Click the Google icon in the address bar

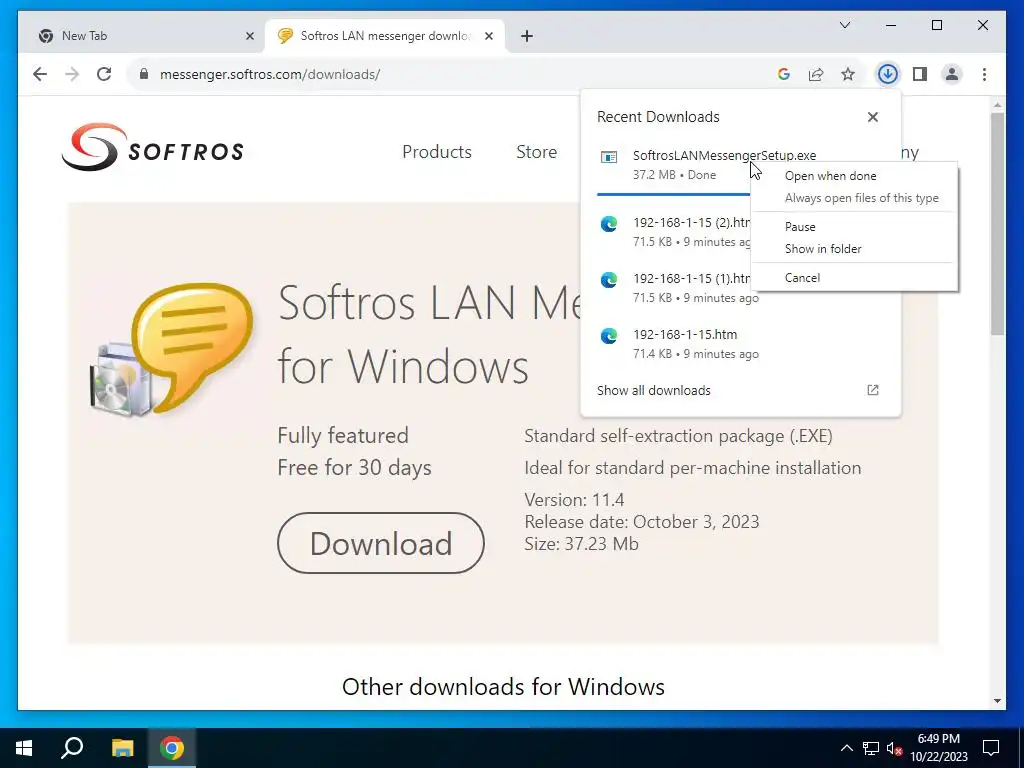point(784,74)
